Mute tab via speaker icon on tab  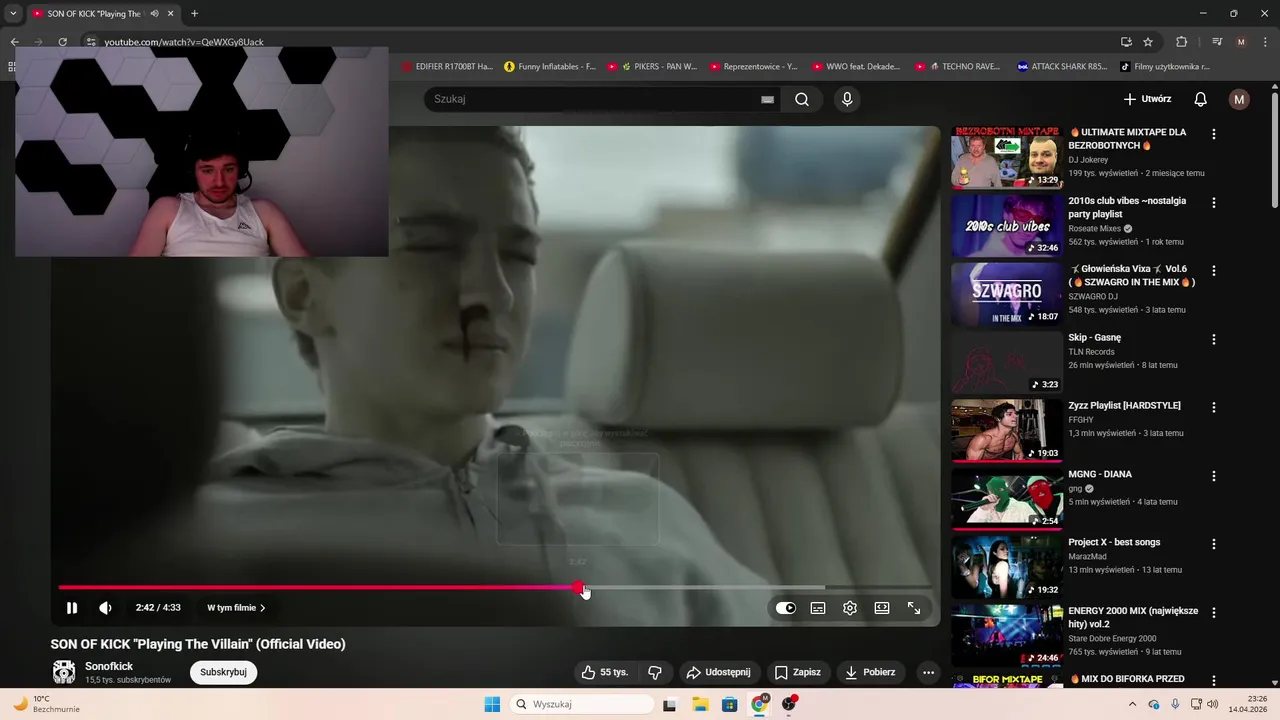coord(154,14)
